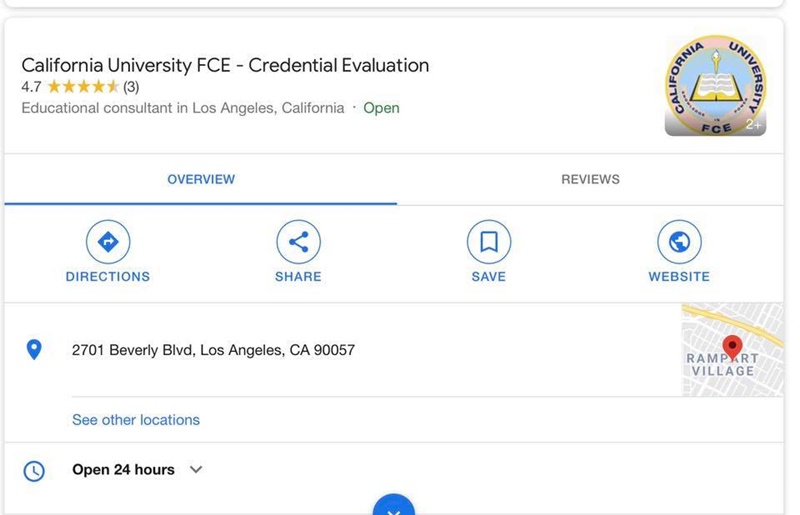Expand the Open 24 hours chevron
The width and height of the screenshot is (800, 515).
(x=196, y=470)
